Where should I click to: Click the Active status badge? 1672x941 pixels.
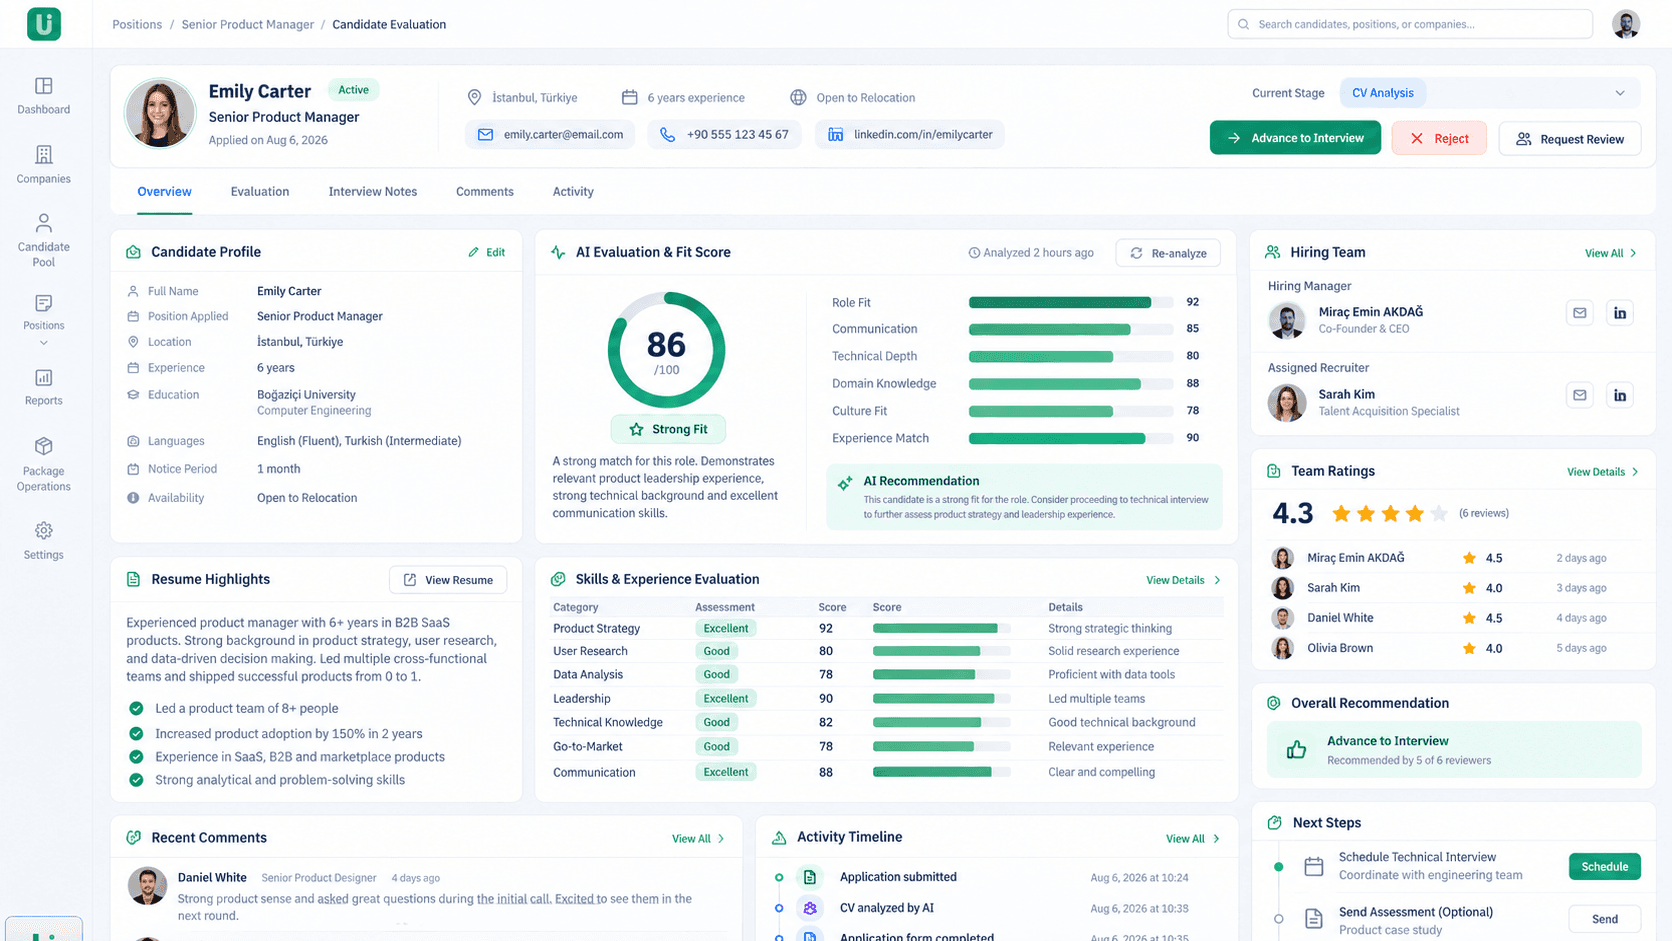353,90
